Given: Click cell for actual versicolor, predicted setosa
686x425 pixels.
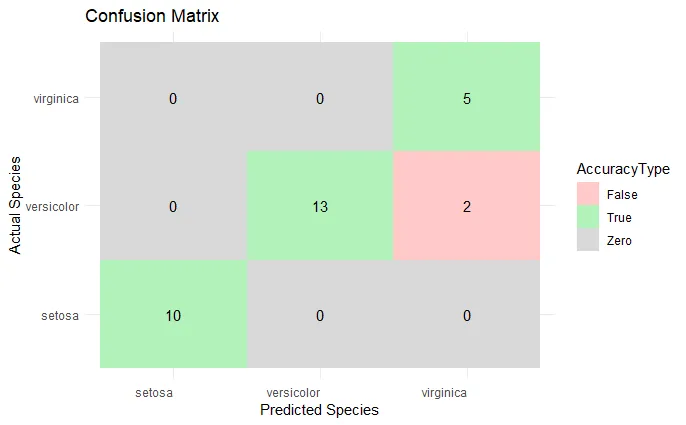Looking at the screenshot, I should pyautogui.click(x=173, y=206).
